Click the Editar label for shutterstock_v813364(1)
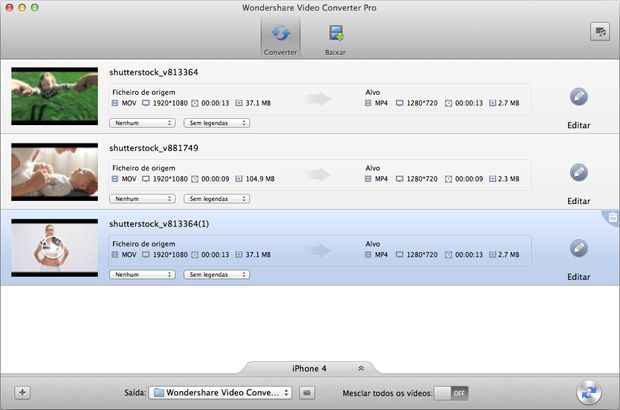This screenshot has height=410, width=620. click(578, 277)
